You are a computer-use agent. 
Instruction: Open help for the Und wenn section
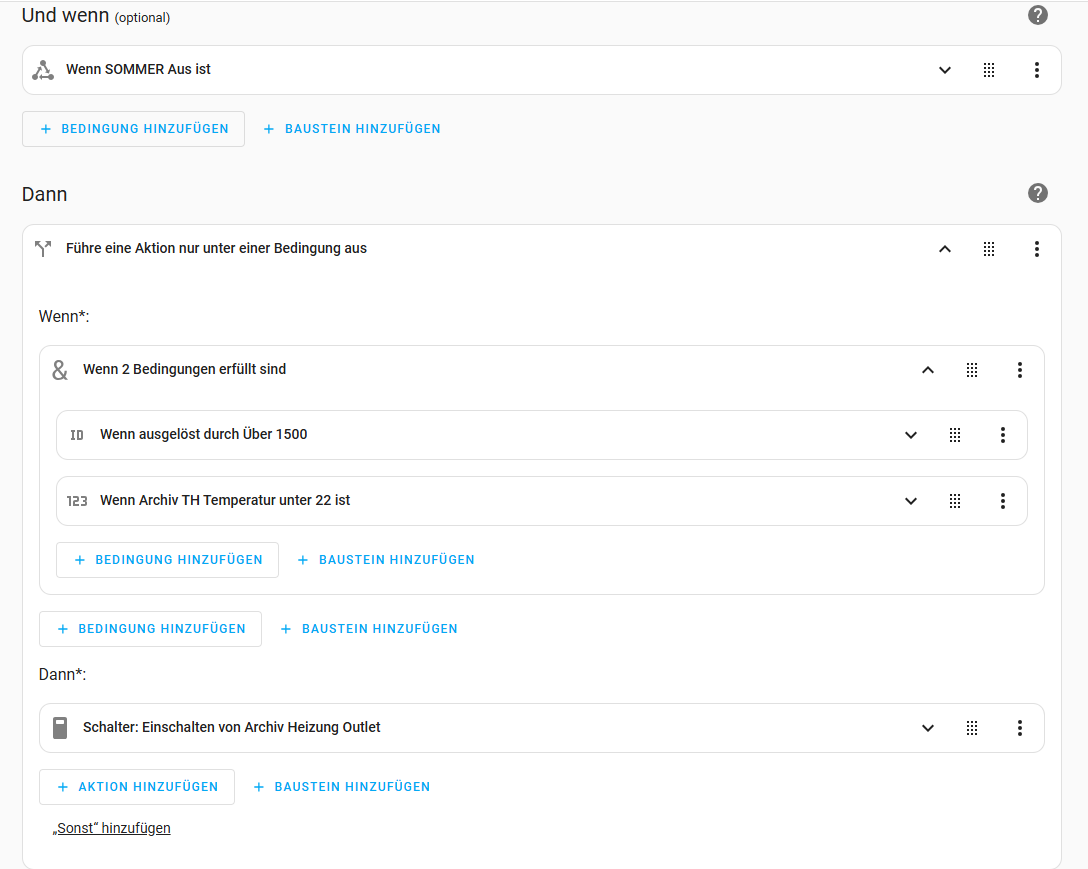(x=1037, y=15)
